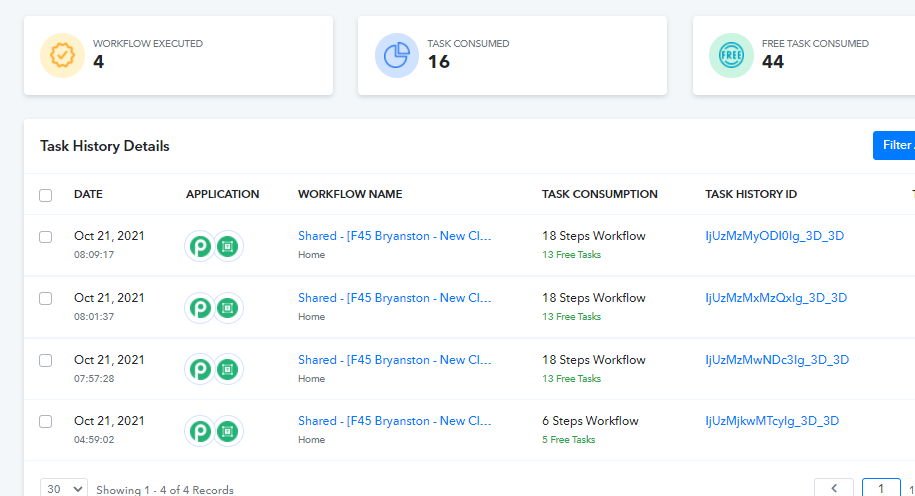Viewport: 915px width, 496px height.
Task: Click the Workflow Executed count 4
Action: click(98, 61)
